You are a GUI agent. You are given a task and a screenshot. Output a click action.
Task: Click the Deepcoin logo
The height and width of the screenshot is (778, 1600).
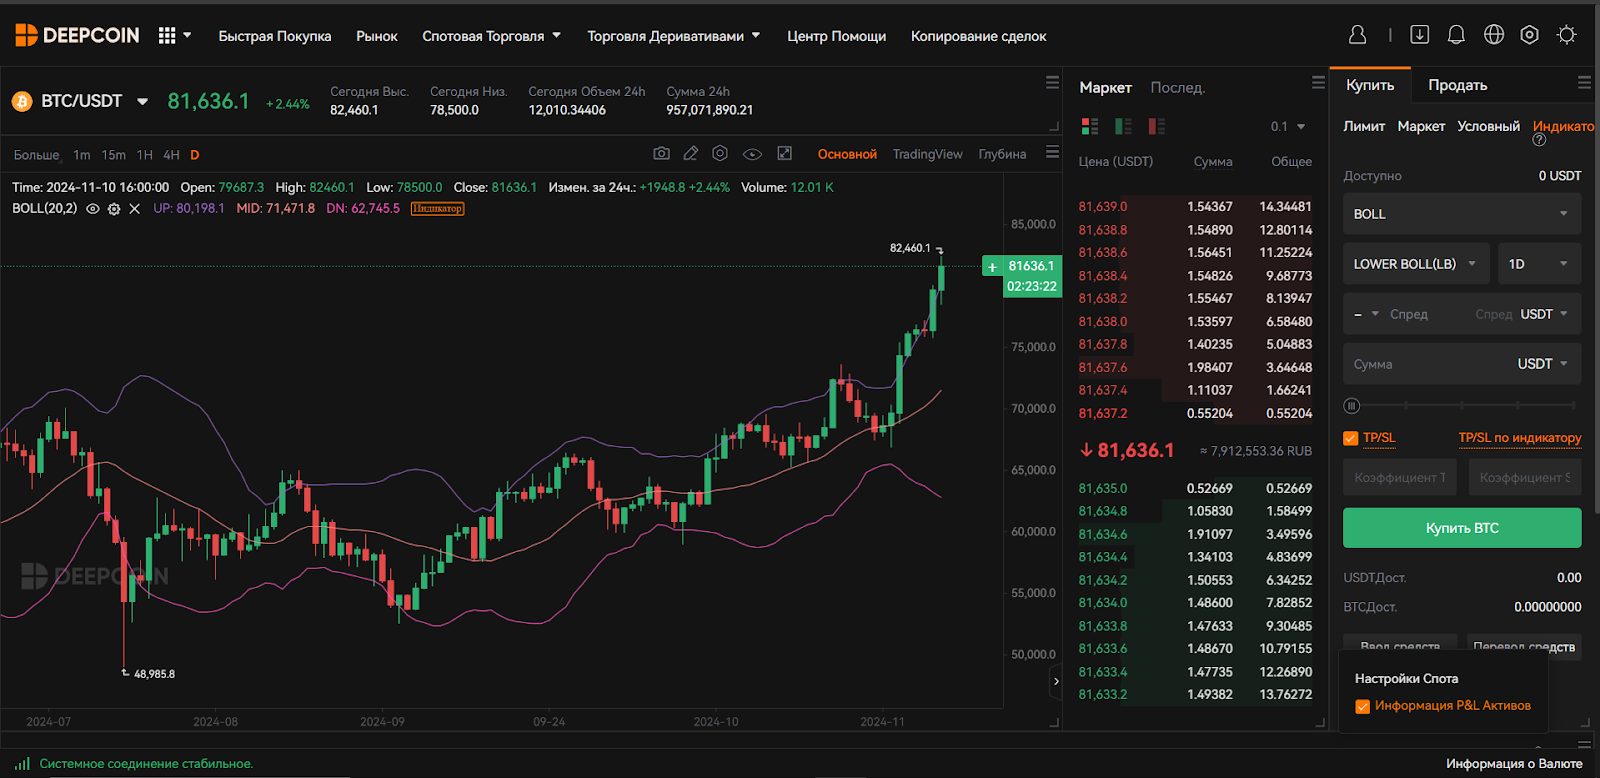77,36
